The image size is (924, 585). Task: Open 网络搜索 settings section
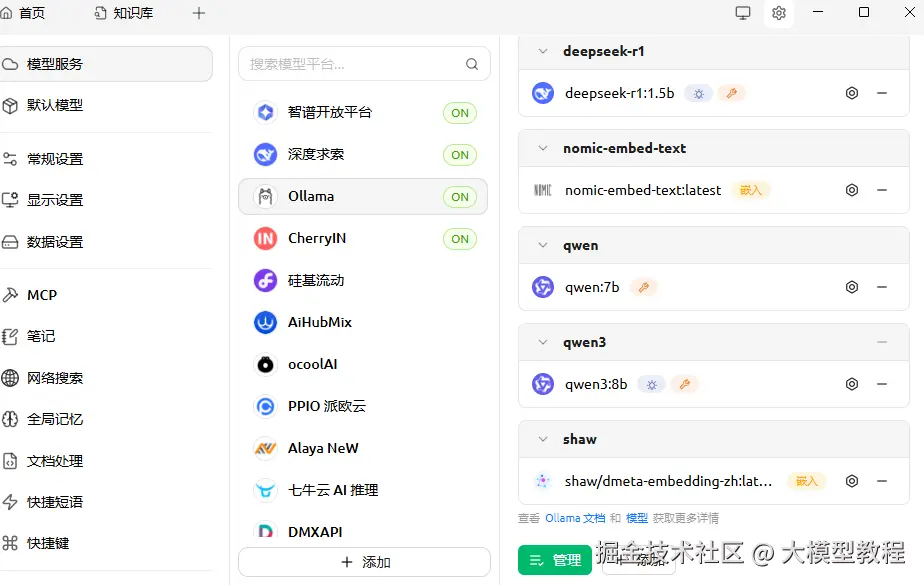[x=105, y=378]
